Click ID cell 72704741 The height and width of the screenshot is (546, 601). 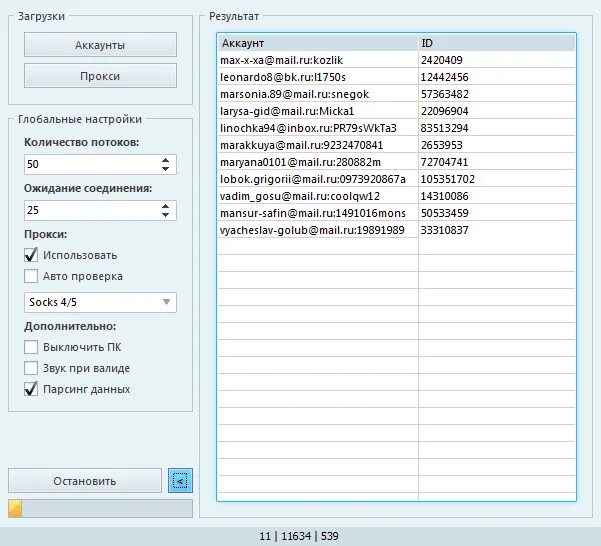(497, 162)
